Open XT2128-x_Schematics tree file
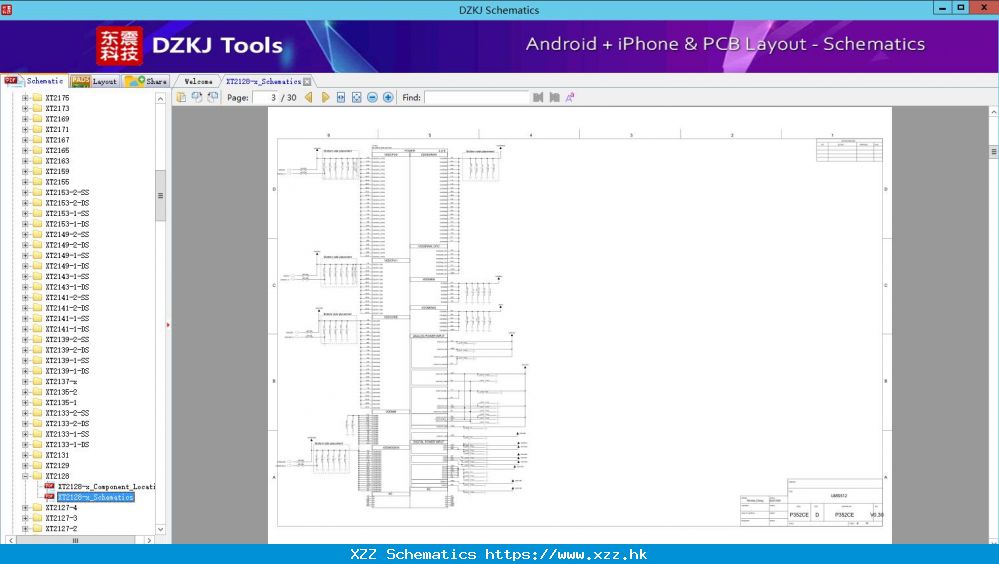Viewport: 999px width, 564px height. tap(96, 497)
